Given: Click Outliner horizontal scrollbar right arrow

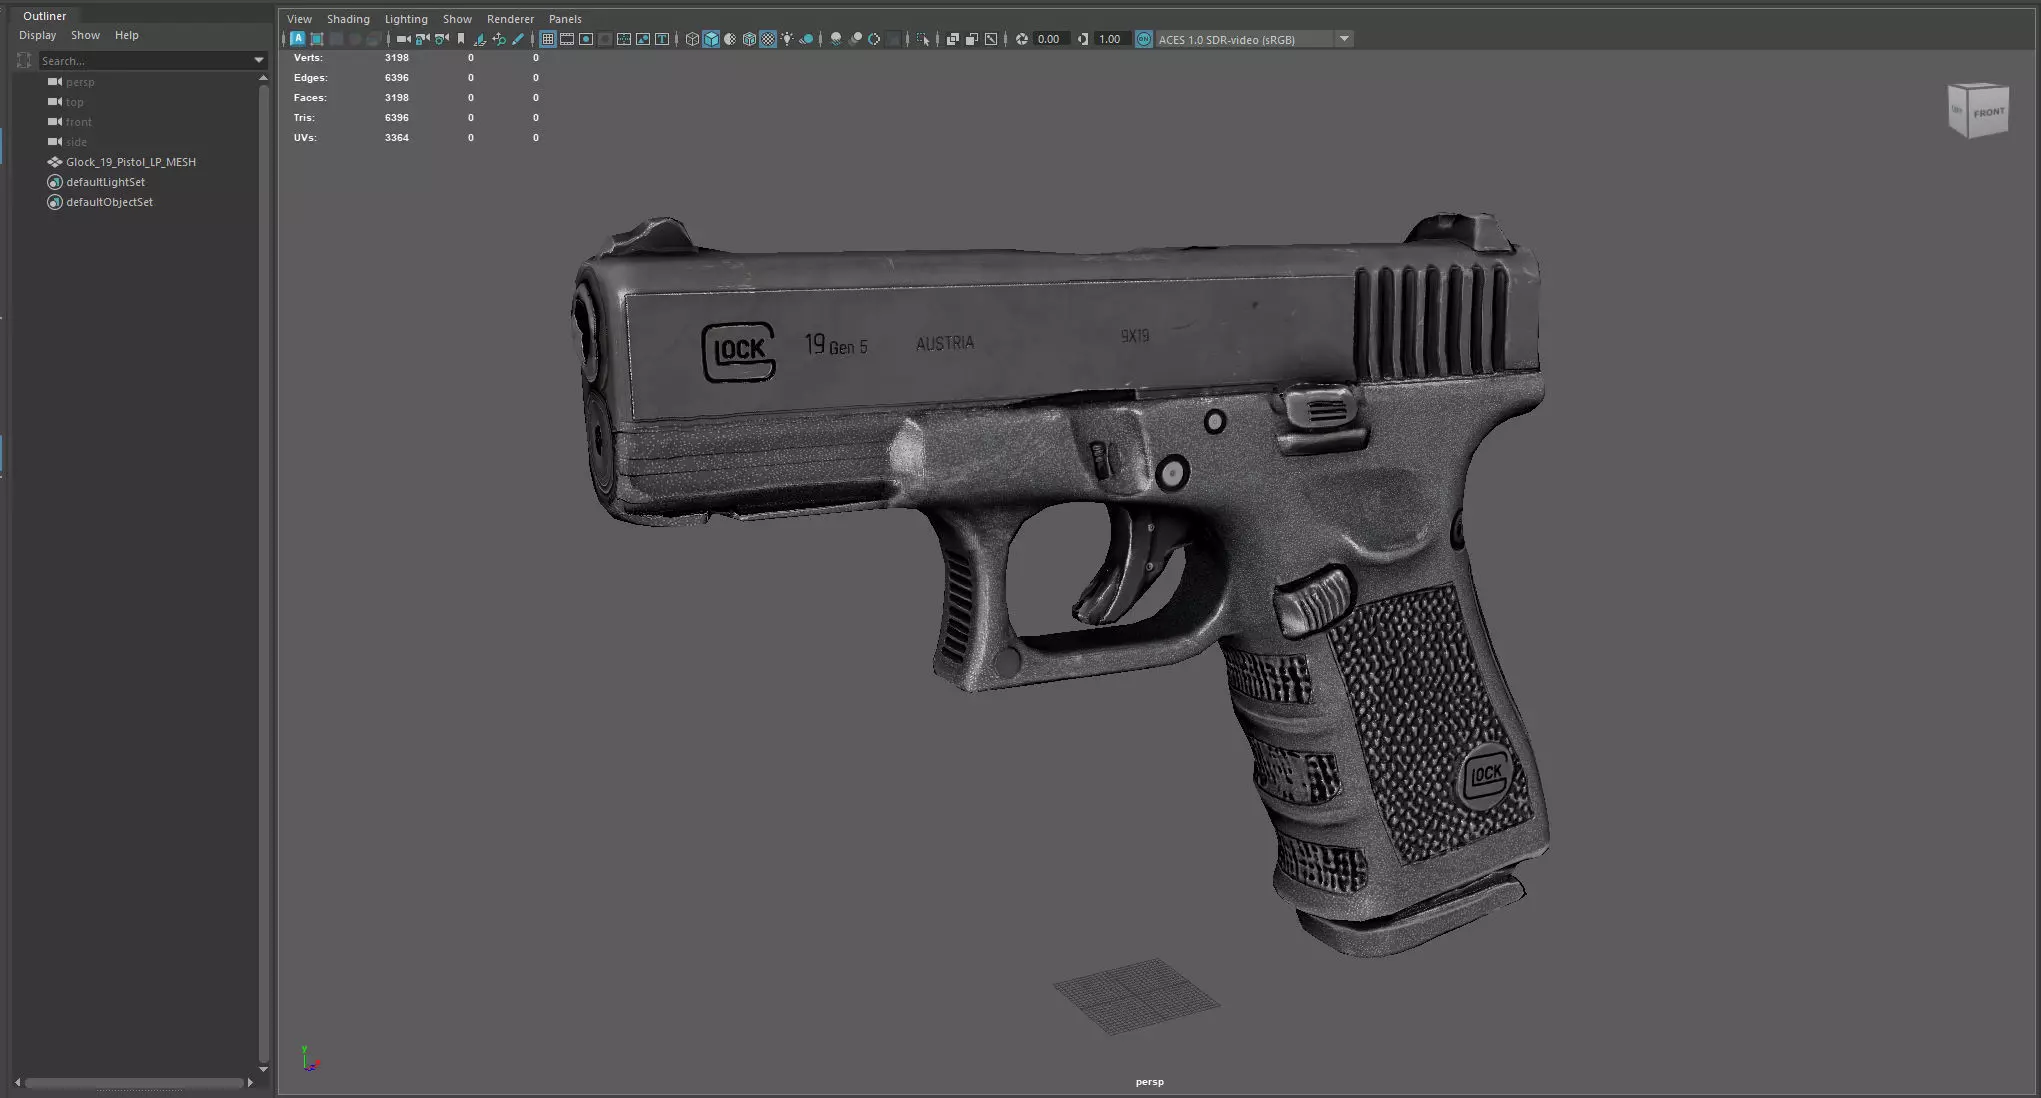Looking at the screenshot, I should click(x=250, y=1082).
